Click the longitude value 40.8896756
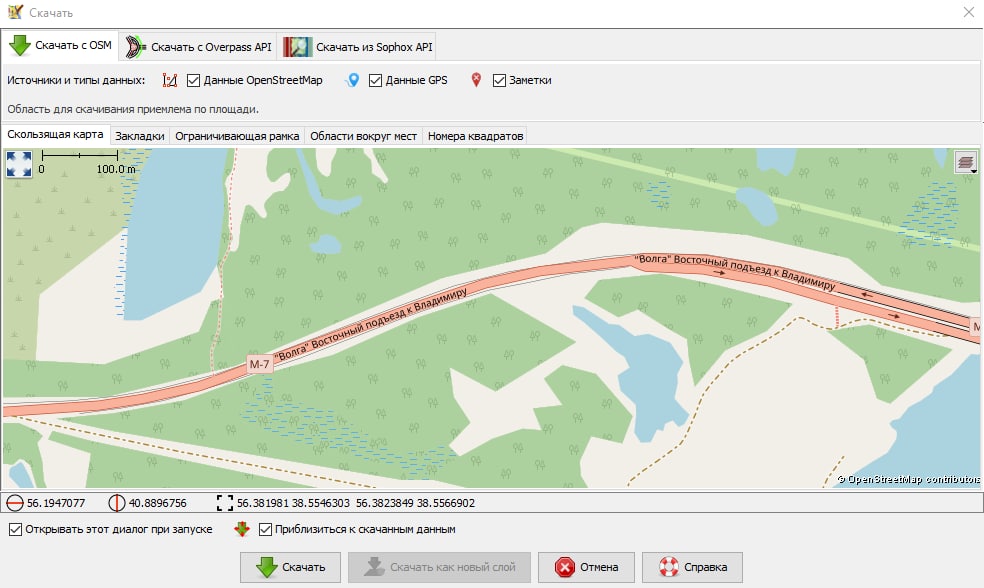984x588 pixels. 158,503
